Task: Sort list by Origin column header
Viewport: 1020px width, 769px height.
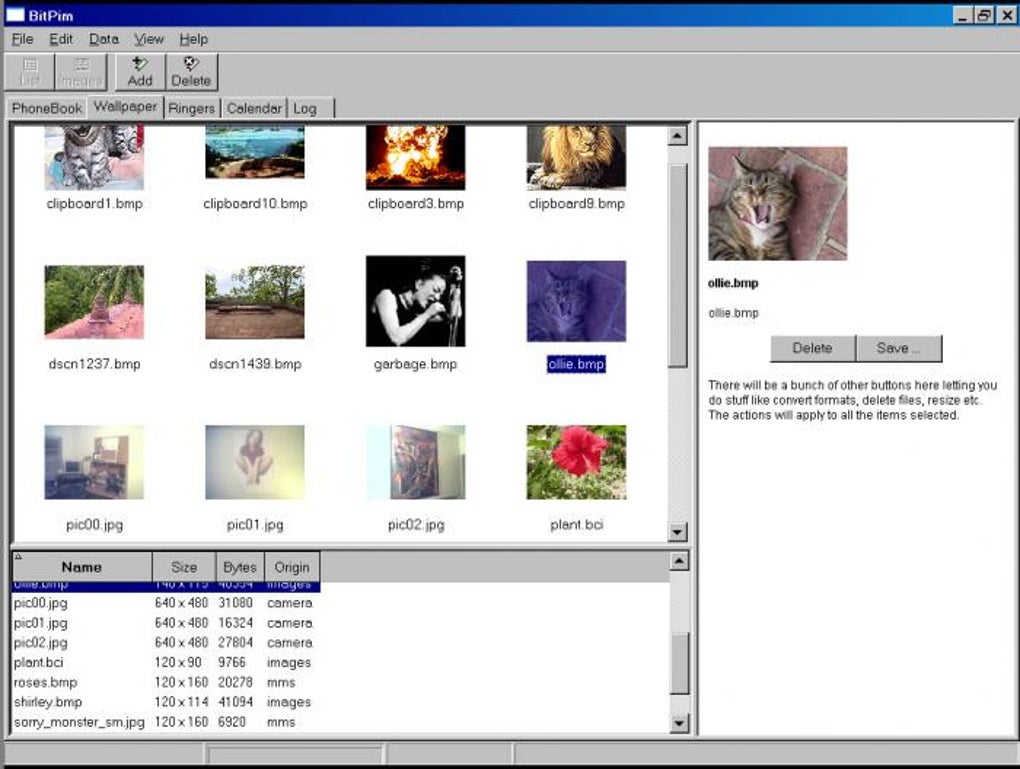Action: (292, 567)
